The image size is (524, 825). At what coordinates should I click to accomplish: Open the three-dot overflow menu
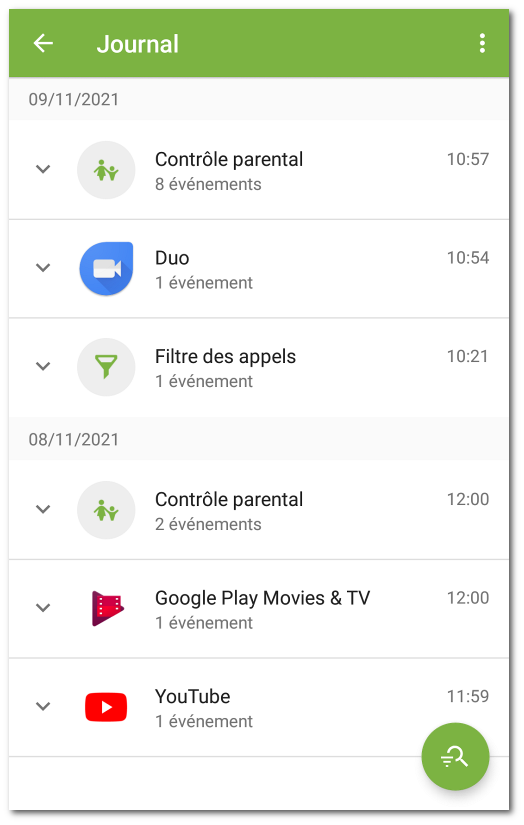point(482,43)
